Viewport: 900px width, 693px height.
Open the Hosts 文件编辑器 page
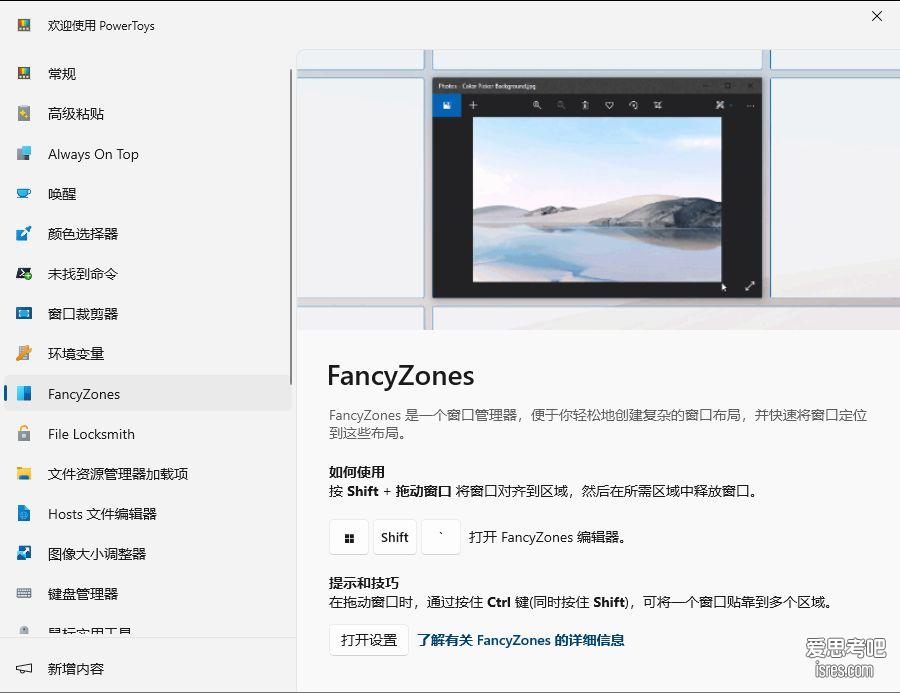pyautogui.click(x=148, y=513)
